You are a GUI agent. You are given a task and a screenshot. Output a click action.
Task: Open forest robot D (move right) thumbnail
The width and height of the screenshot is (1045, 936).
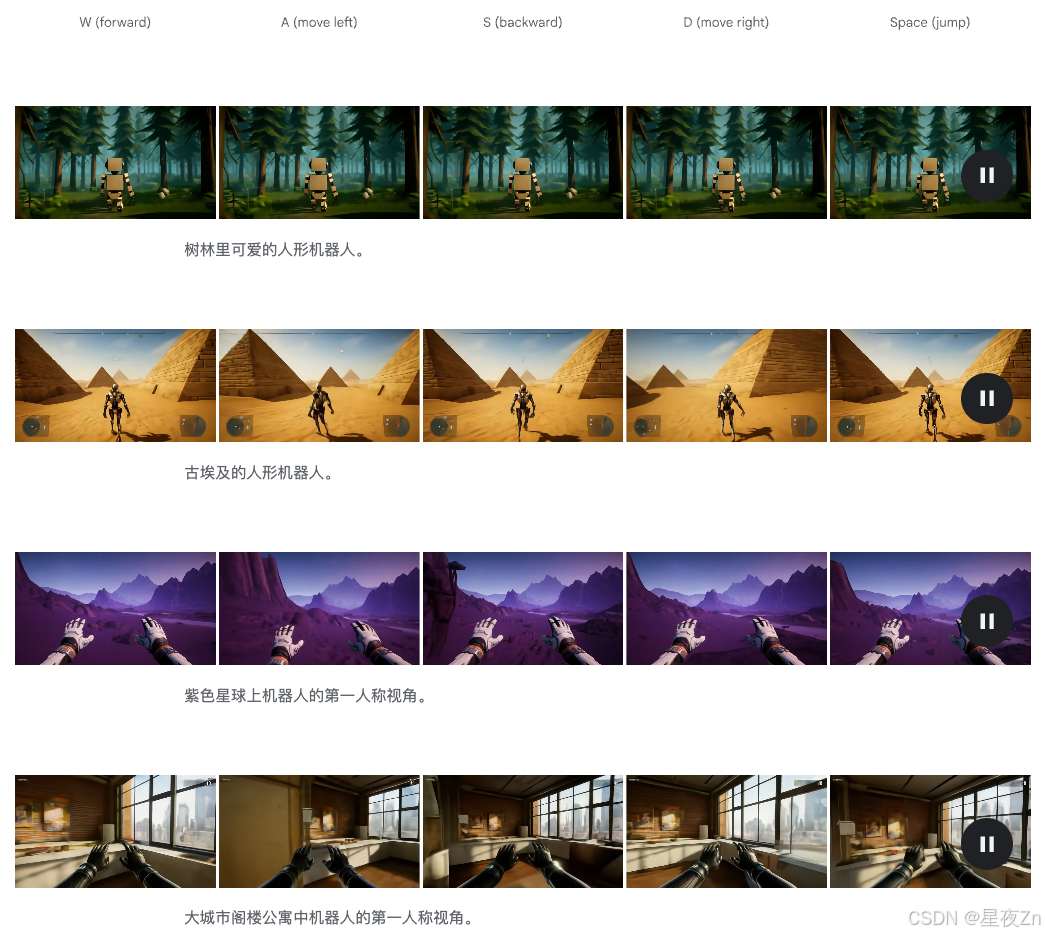(x=726, y=163)
